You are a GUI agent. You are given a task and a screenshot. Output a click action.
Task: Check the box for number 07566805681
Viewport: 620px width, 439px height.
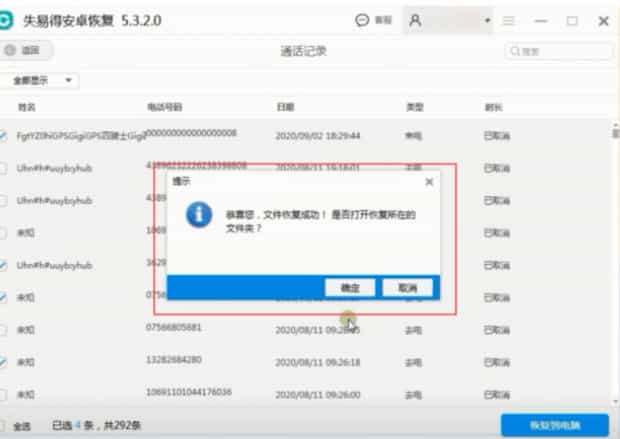[x=3, y=330]
